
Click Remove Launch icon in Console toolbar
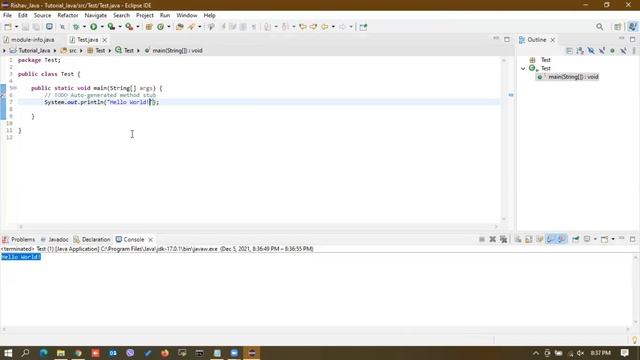(x=493, y=240)
